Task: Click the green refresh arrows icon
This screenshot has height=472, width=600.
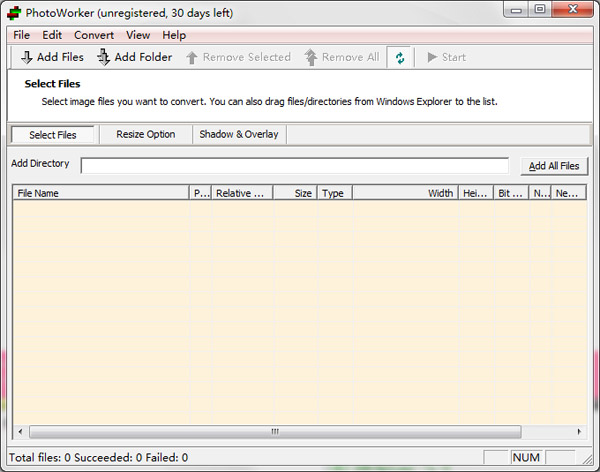Action: 400,58
